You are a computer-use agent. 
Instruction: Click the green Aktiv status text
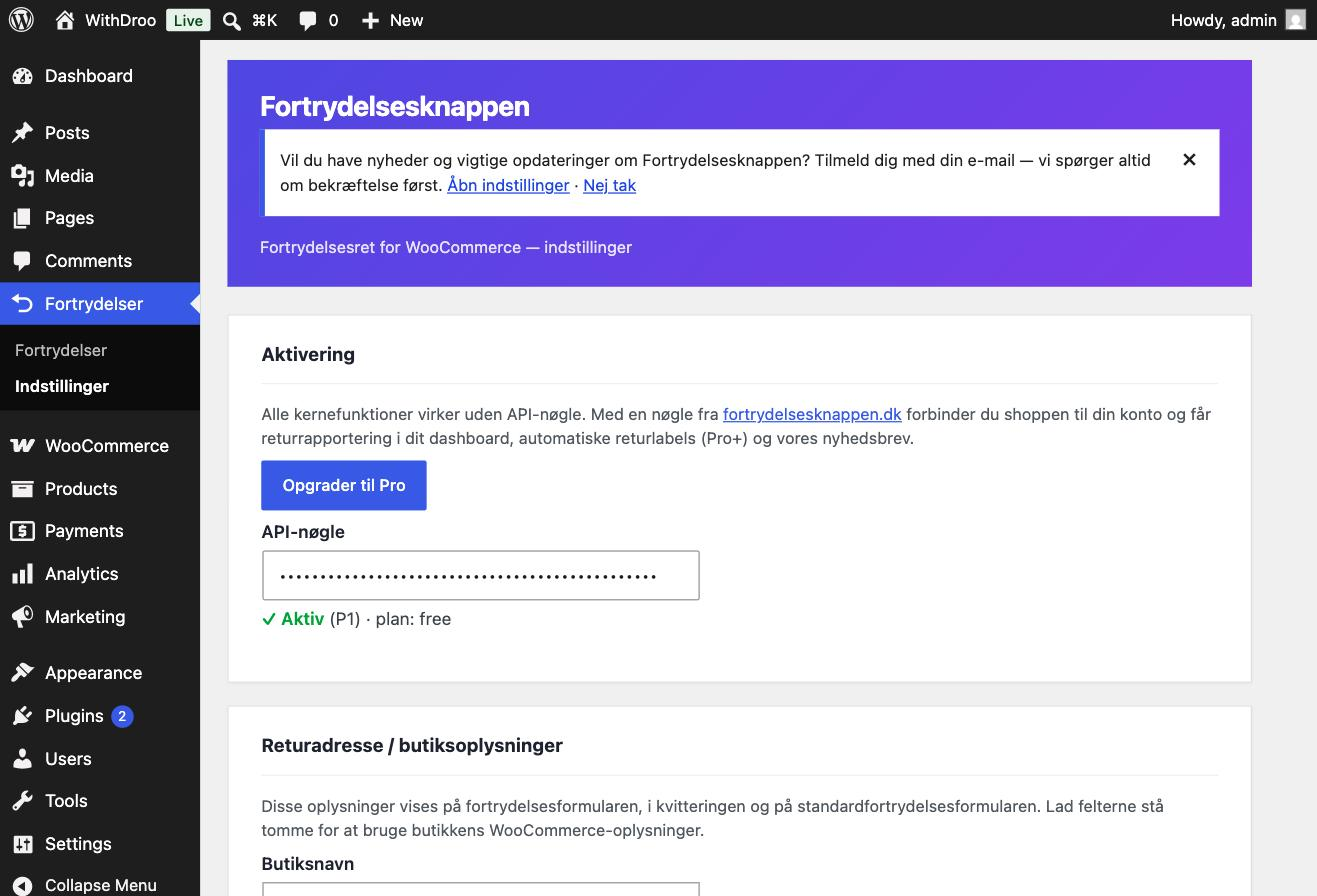pos(302,619)
